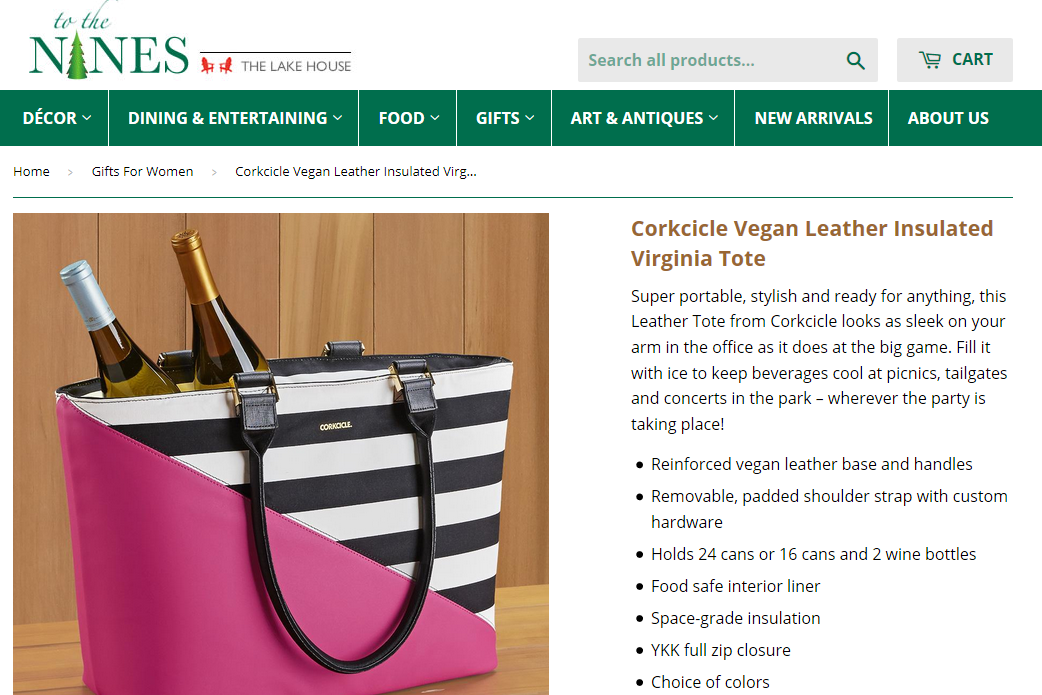Open the Gifts For Women breadcrumb

click(x=142, y=171)
